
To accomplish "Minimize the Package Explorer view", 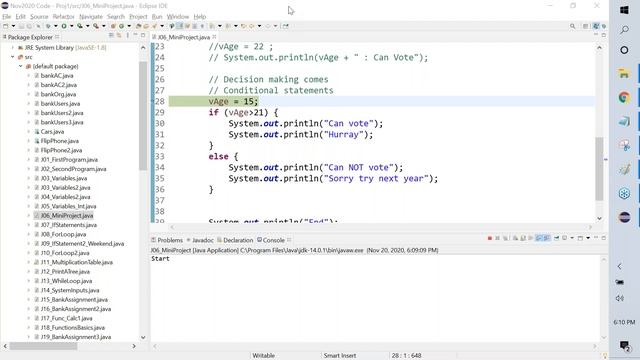I will [x=135, y=36].
